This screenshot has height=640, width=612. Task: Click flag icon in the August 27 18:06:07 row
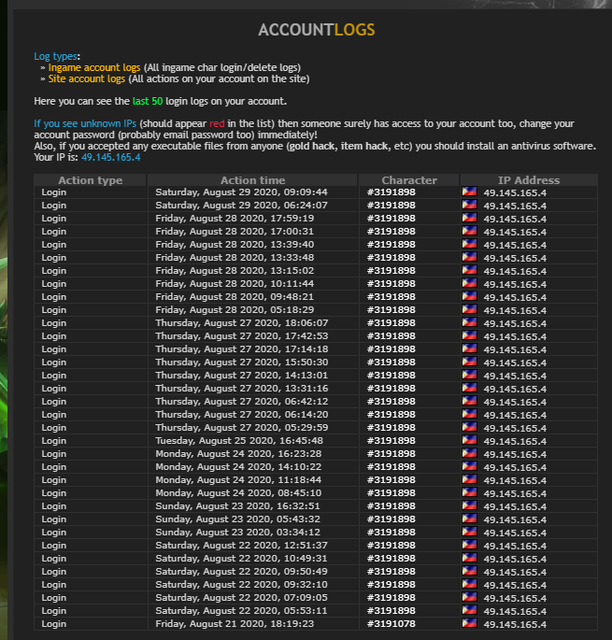click(x=469, y=322)
